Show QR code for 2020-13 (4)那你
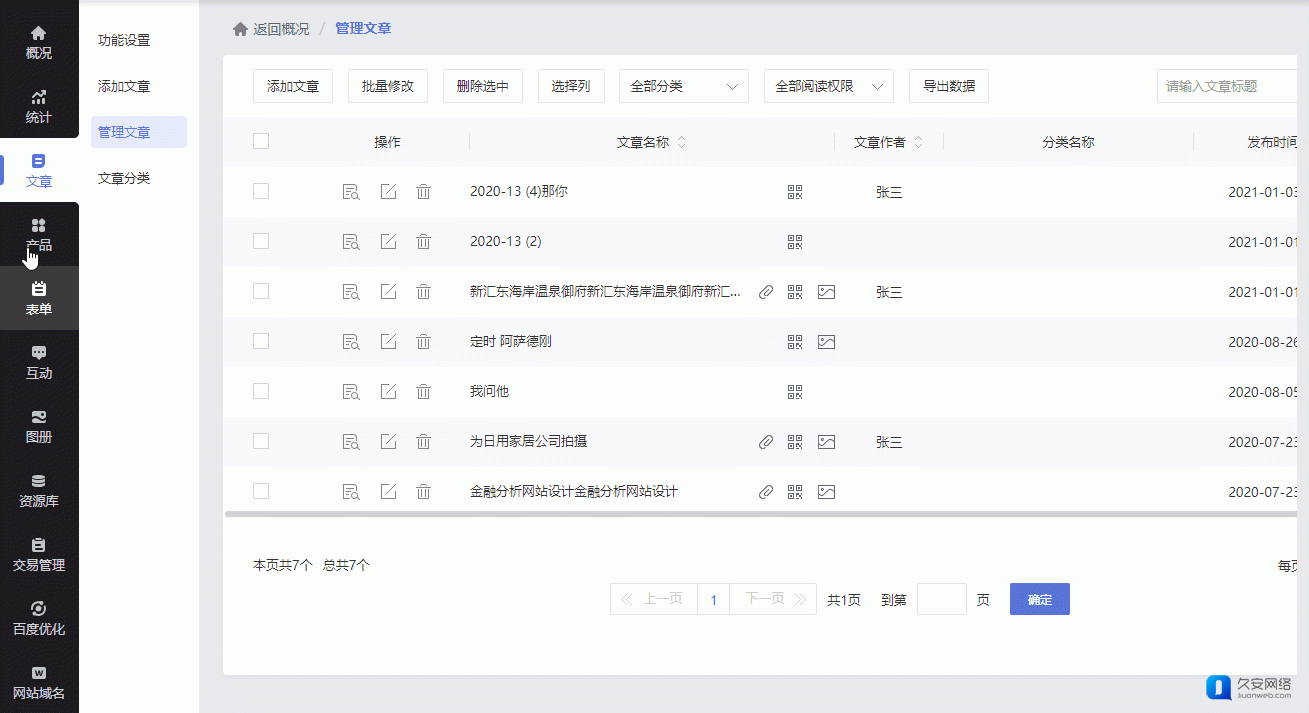The width and height of the screenshot is (1309, 713). pos(795,192)
